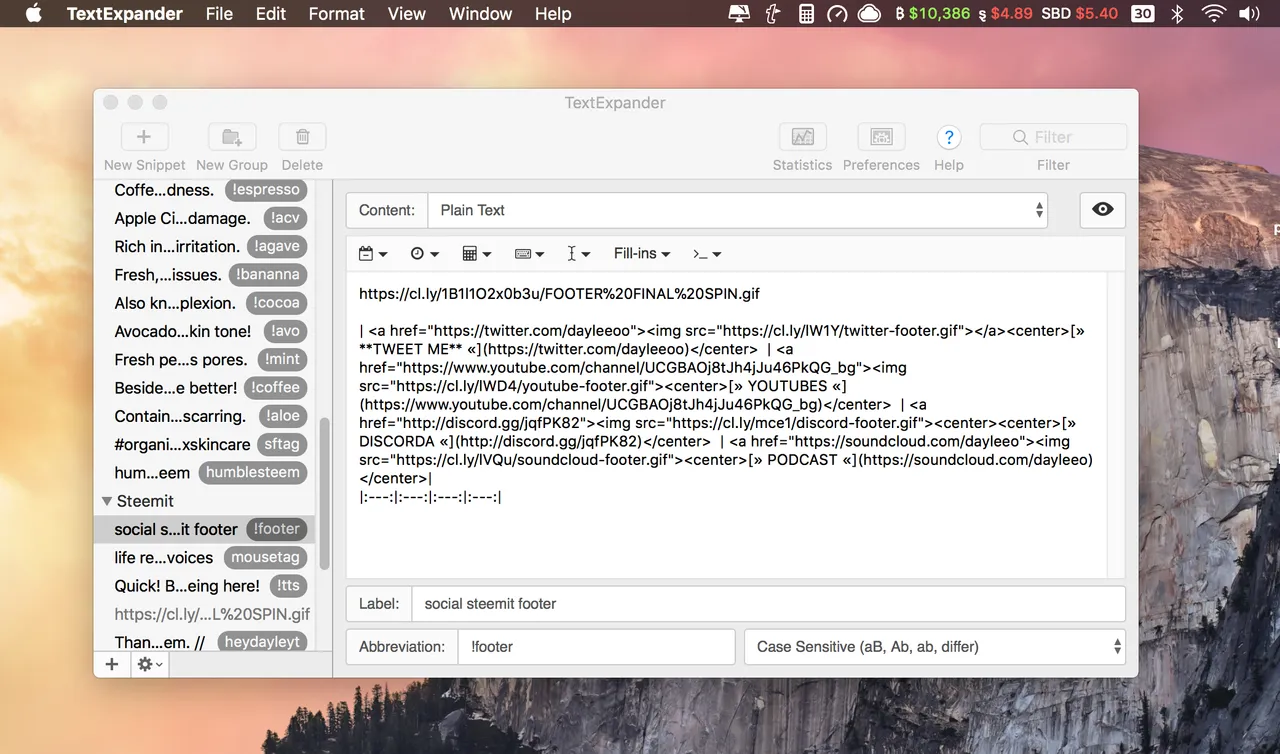
Task: Open the Format menu
Action: click(337, 14)
